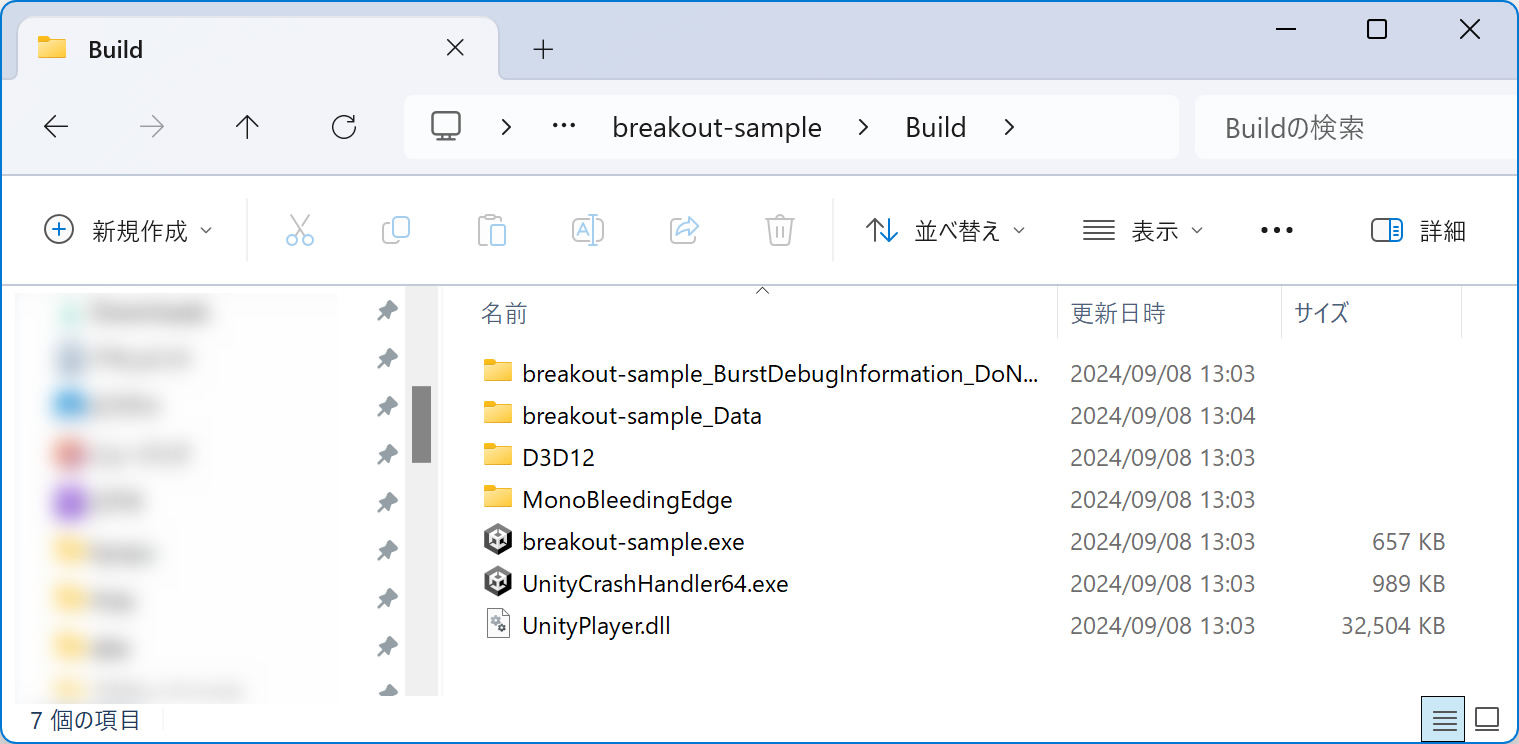The width and height of the screenshot is (1519, 744).
Task: Sort by the 更新日時 column header
Action: [x=1118, y=313]
